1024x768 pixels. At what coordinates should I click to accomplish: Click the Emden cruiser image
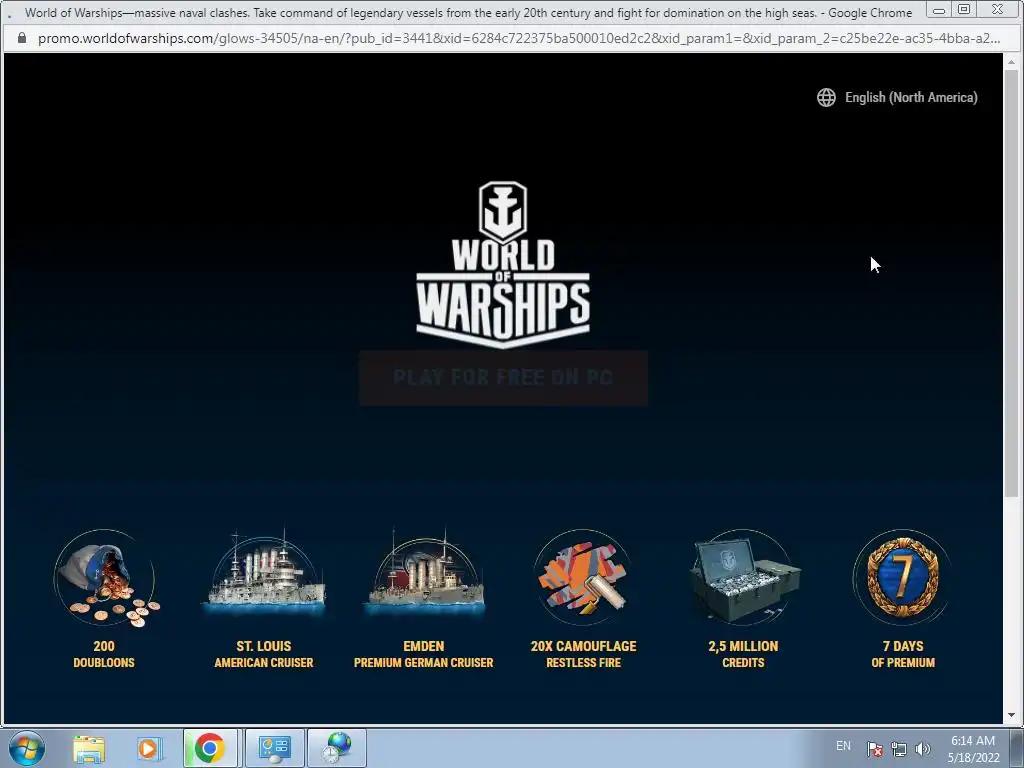click(424, 575)
